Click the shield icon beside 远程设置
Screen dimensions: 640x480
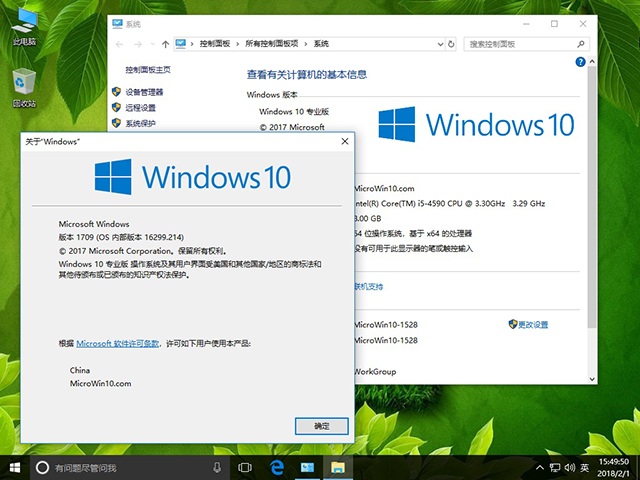tap(116, 107)
